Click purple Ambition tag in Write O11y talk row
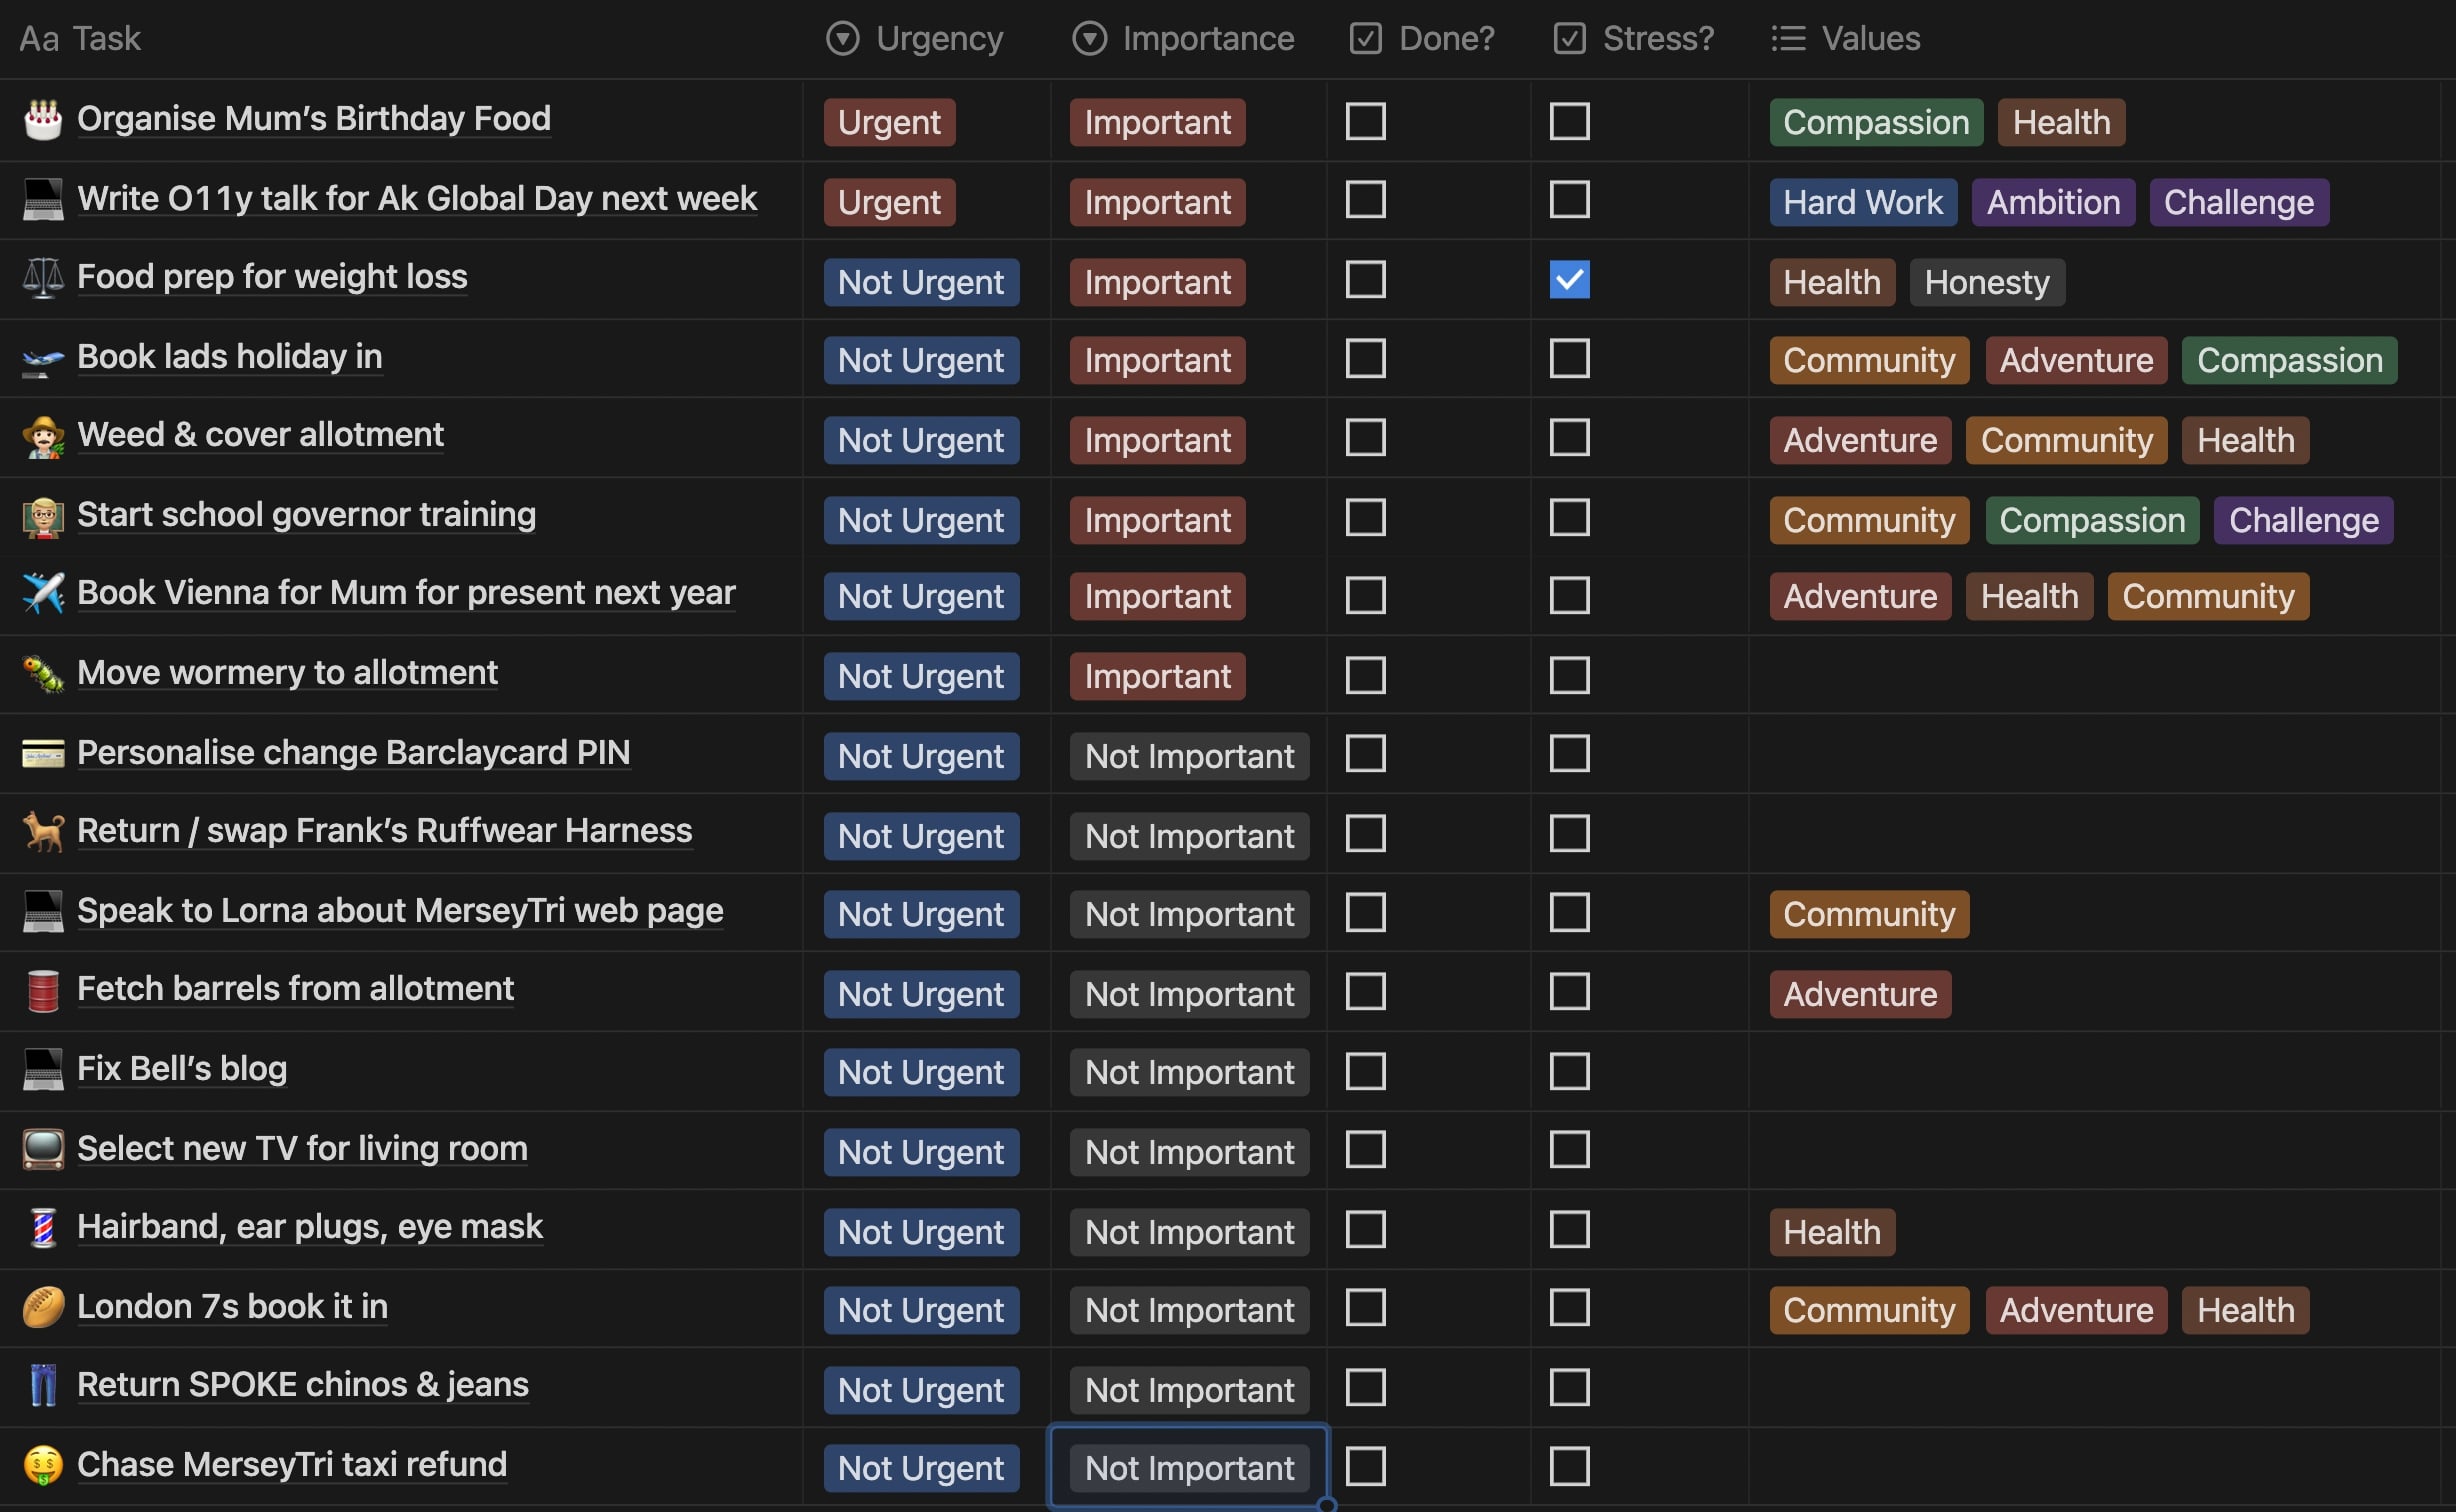This screenshot has width=2456, height=1512. tap(2052, 202)
